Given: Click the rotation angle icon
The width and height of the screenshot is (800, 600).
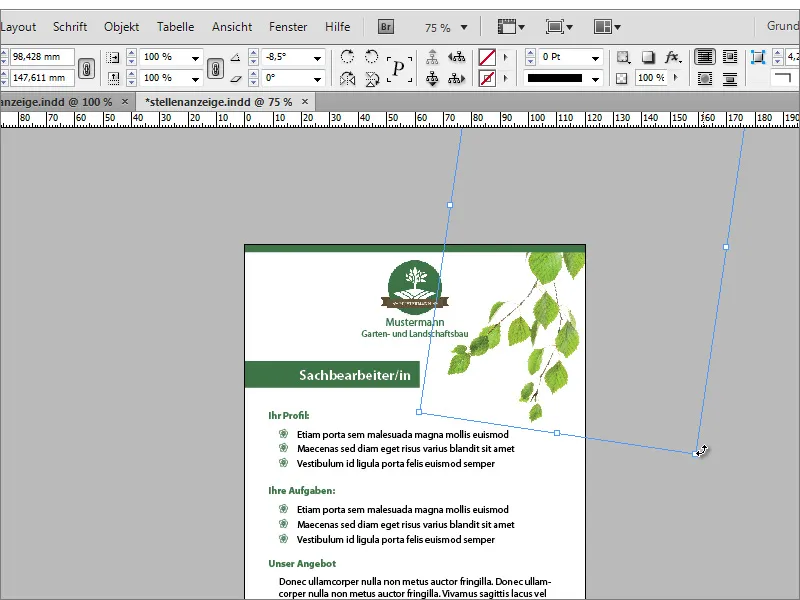Looking at the screenshot, I should (x=235, y=57).
